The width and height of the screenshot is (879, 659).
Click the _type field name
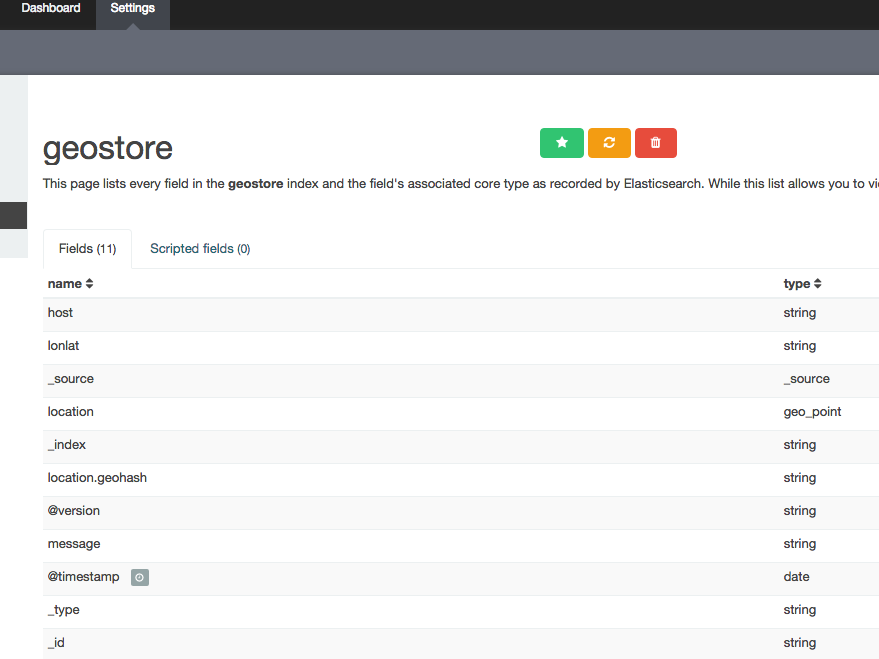coord(63,610)
